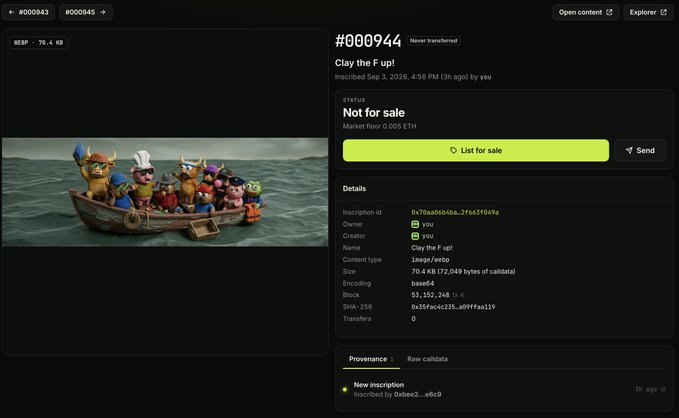
Task: Click the external link icon beside 3h ago
Action: 663,389
